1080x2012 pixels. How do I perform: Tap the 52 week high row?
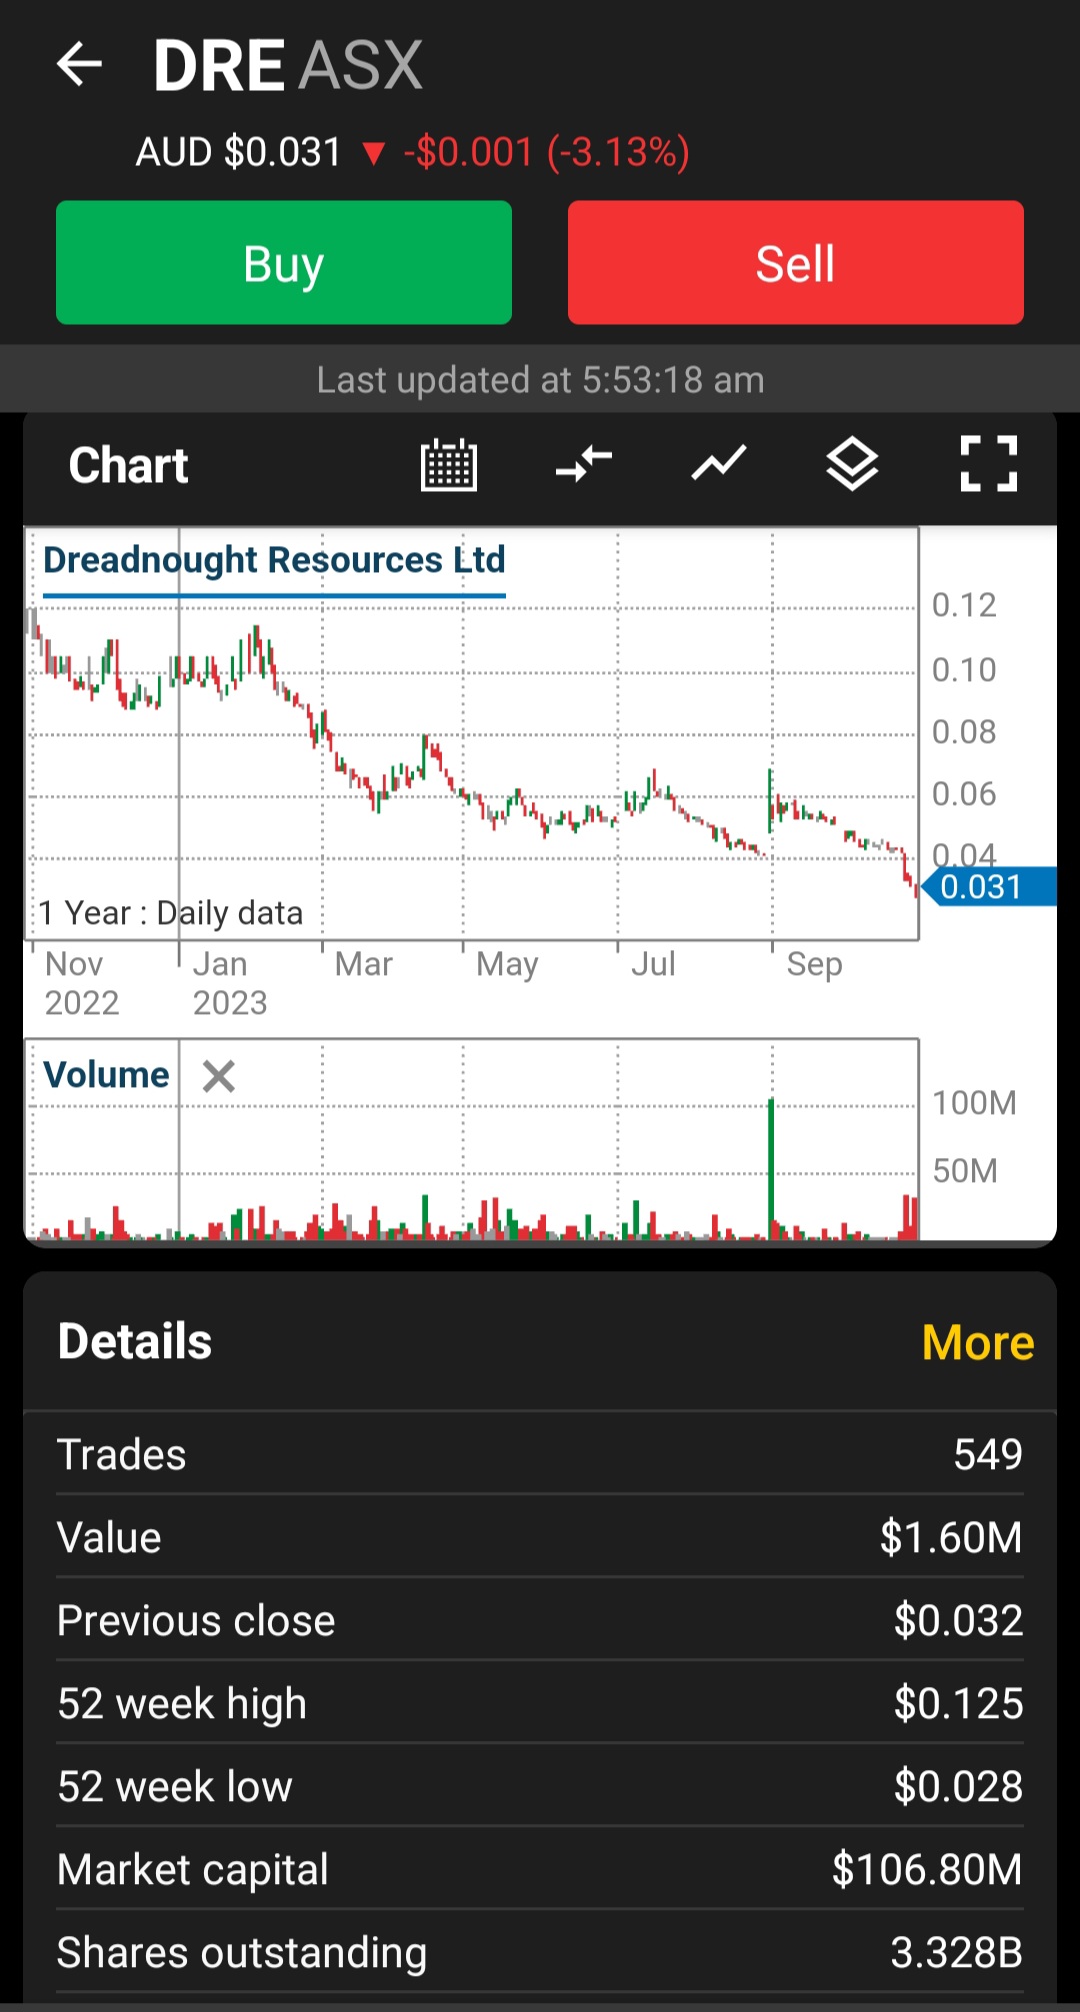pos(540,1703)
